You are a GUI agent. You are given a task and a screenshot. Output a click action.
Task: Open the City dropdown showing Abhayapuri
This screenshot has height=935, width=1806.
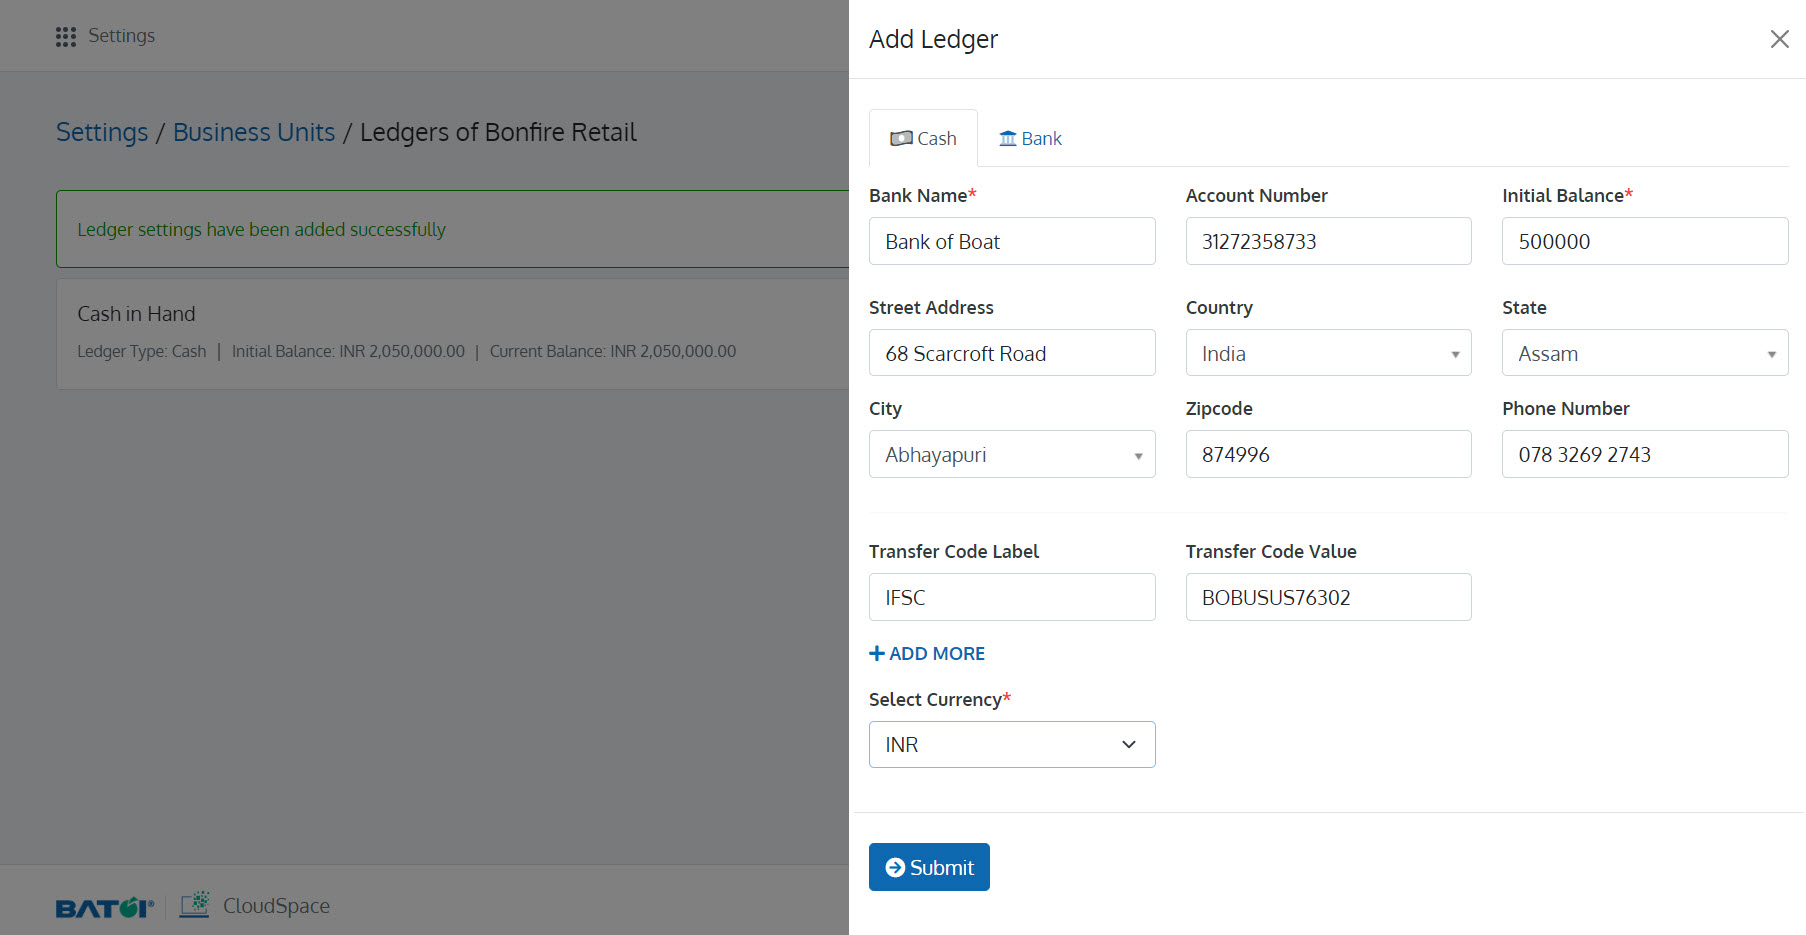[x=1012, y=454]
